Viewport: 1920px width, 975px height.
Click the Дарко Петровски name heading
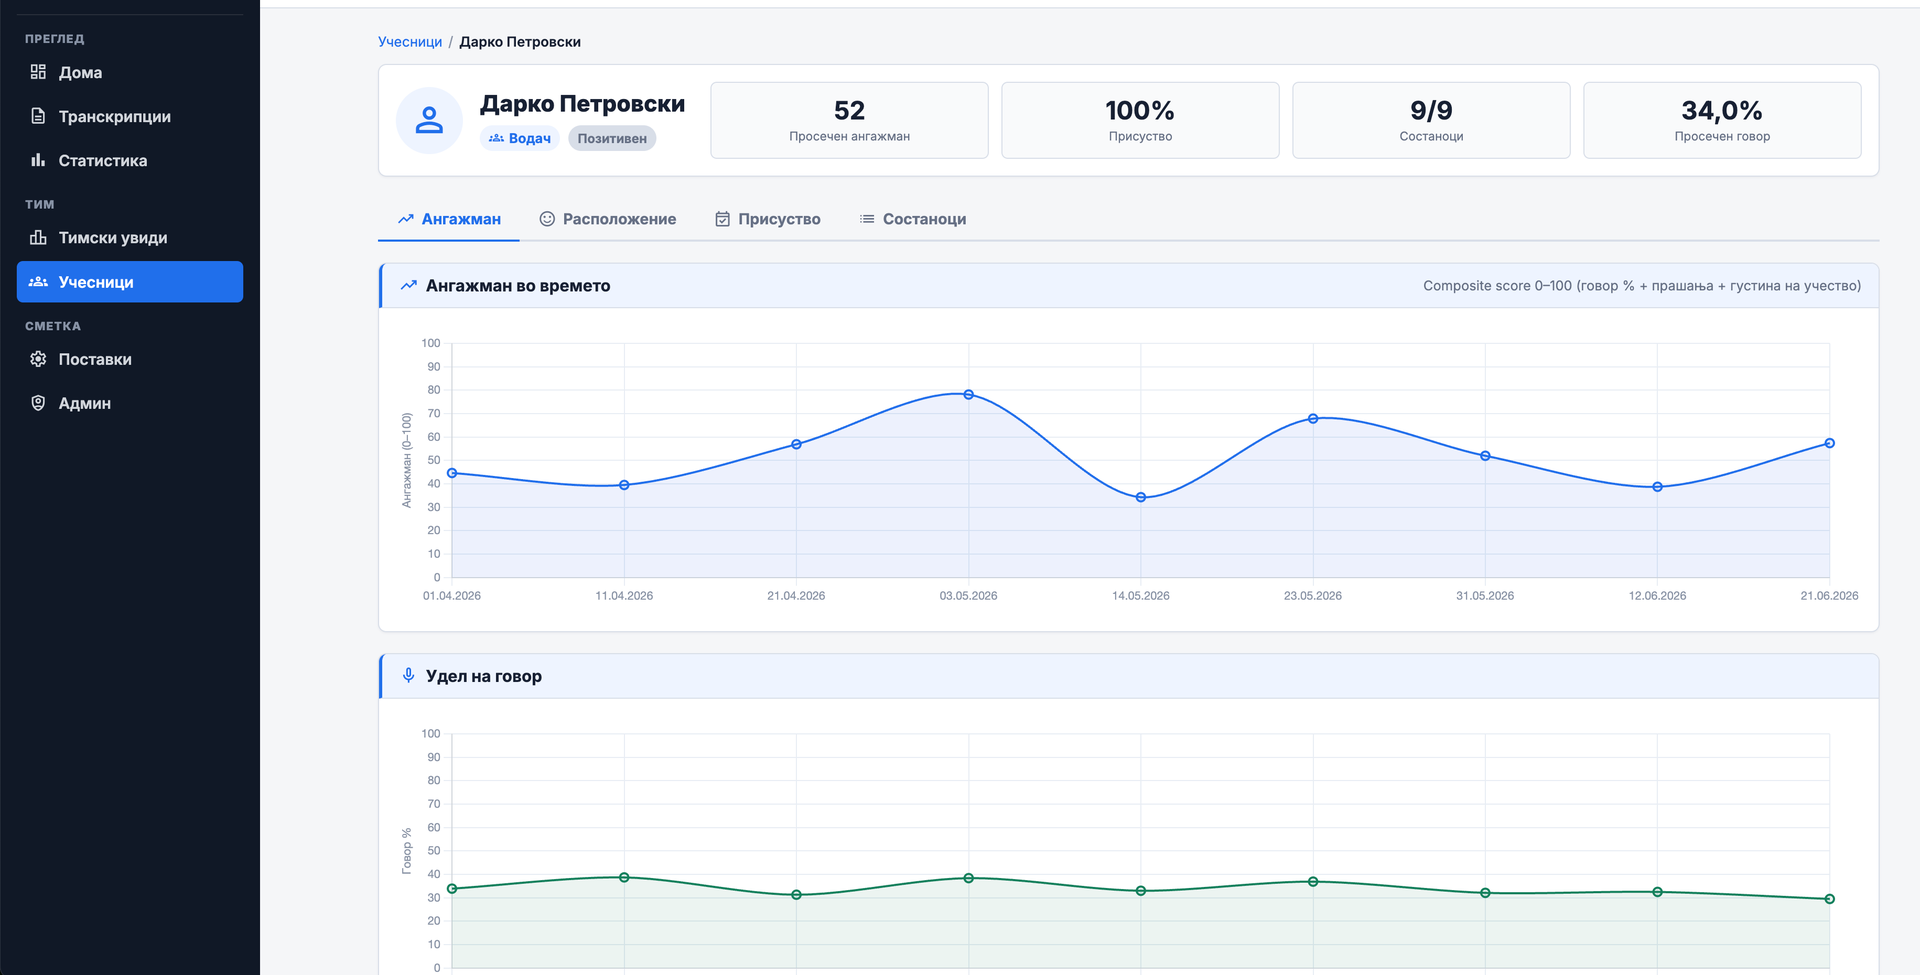[582, 104]
